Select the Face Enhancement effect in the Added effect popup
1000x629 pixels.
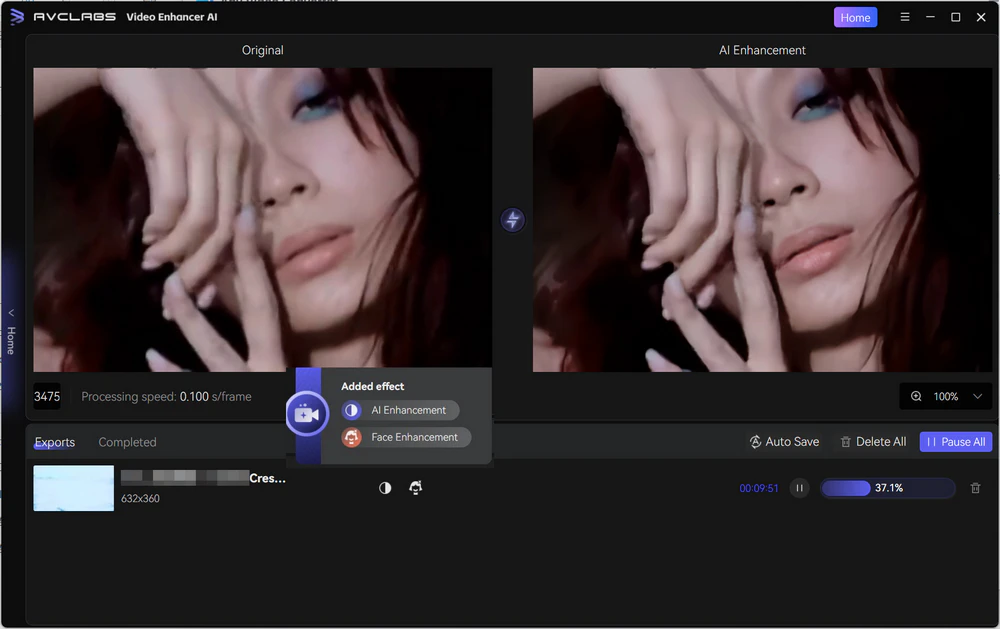click(404, 437)
